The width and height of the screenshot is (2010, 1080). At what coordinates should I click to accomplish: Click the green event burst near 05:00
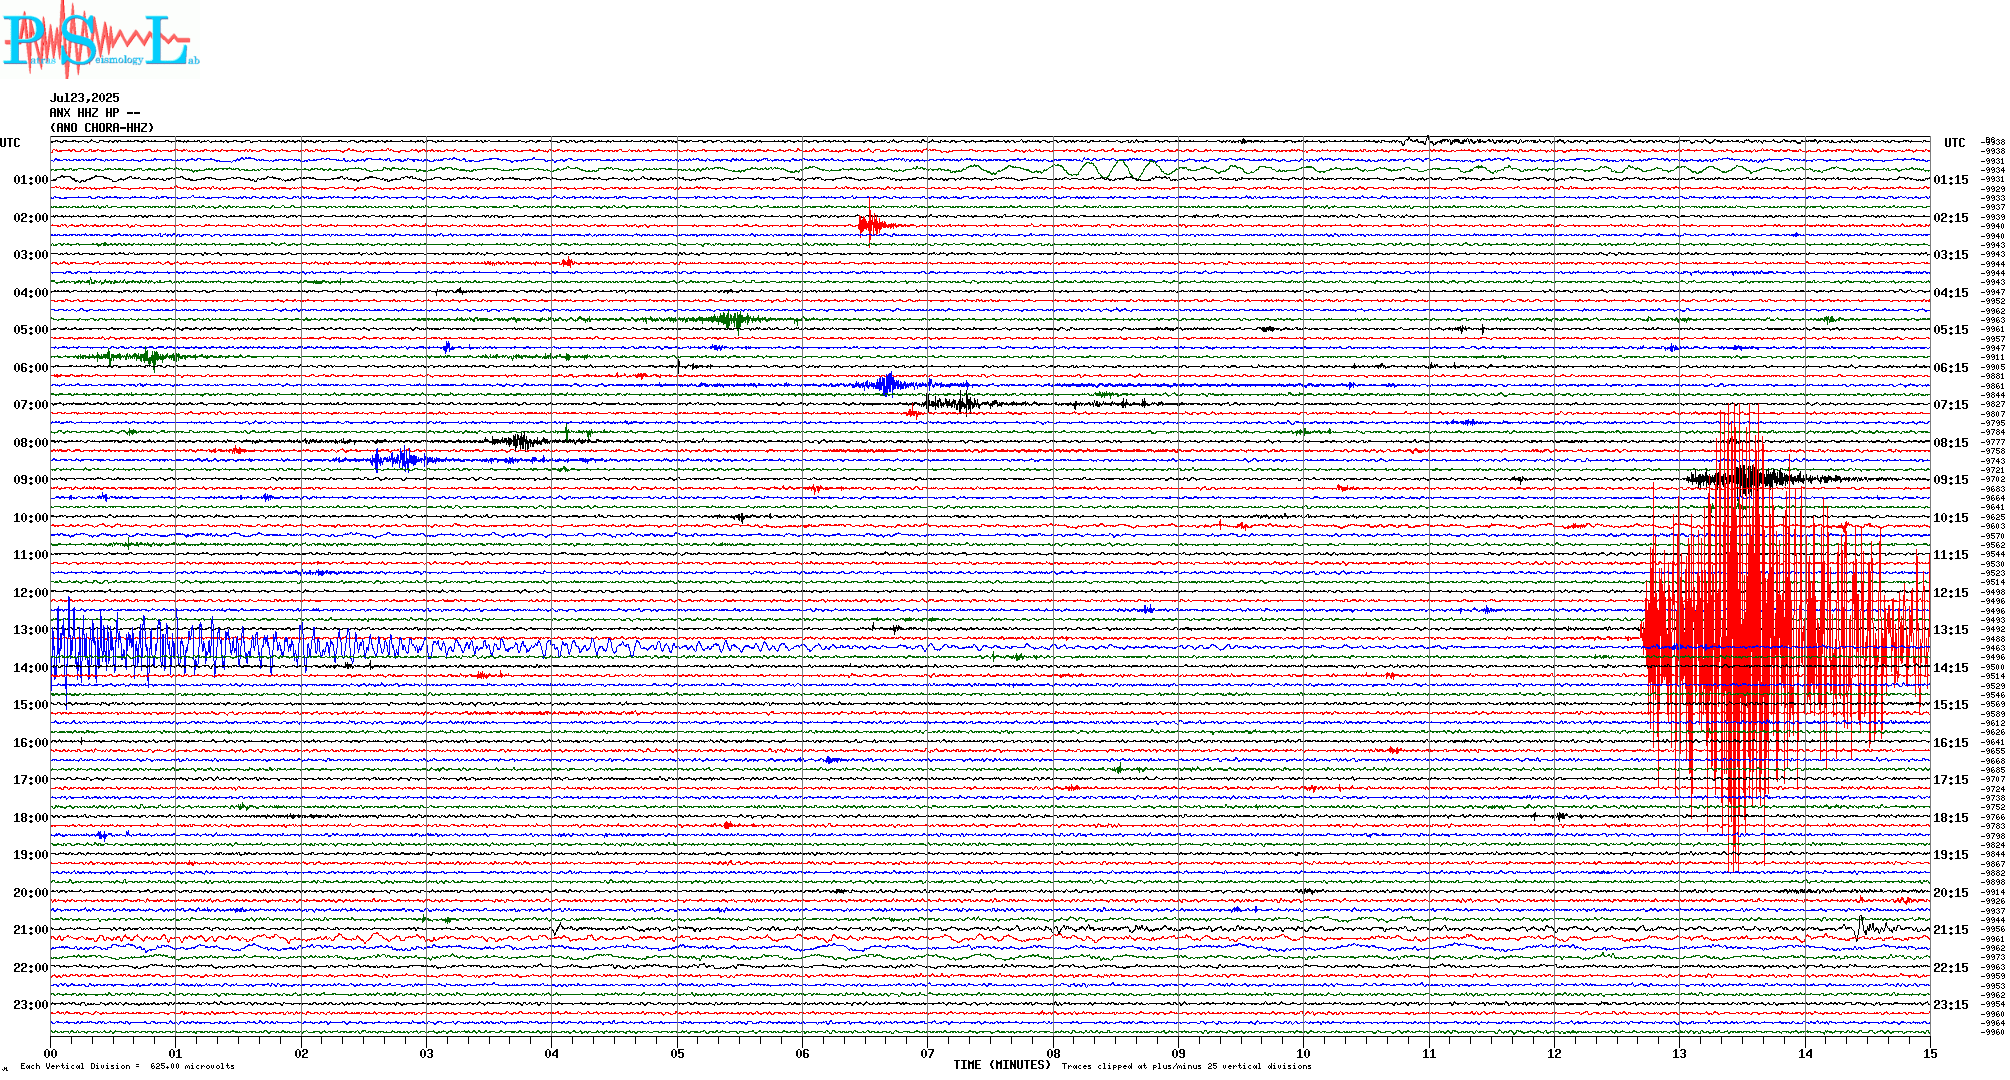tap(733, 320)
